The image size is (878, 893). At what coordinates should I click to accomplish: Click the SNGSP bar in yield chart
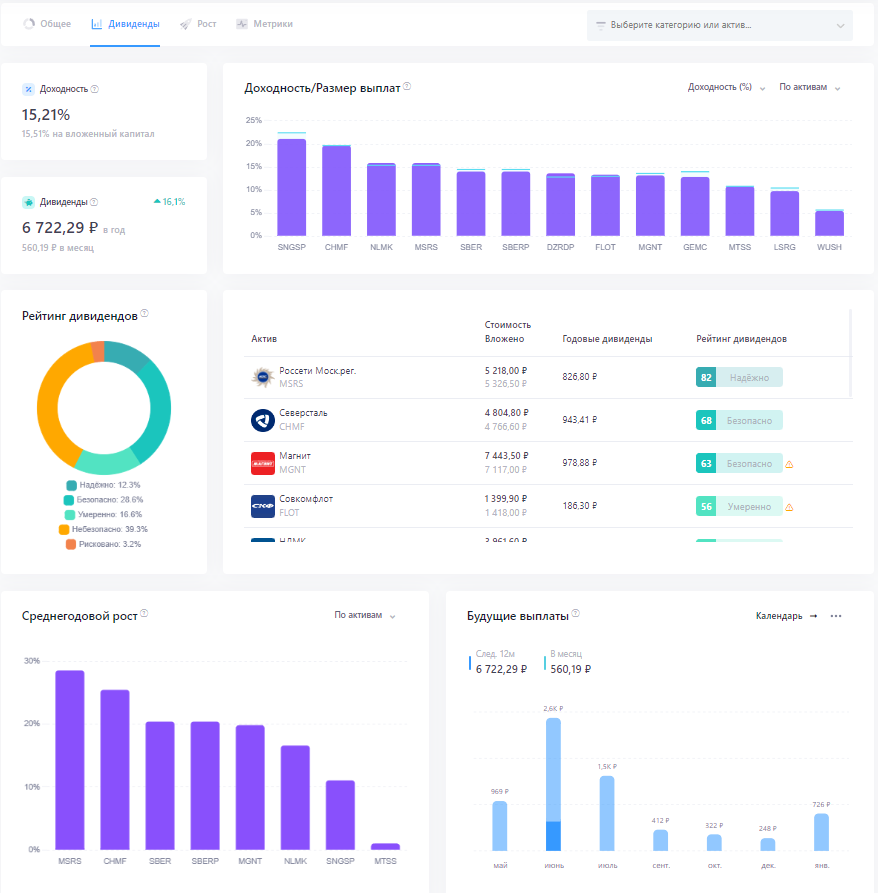click(x=292, y=187)
